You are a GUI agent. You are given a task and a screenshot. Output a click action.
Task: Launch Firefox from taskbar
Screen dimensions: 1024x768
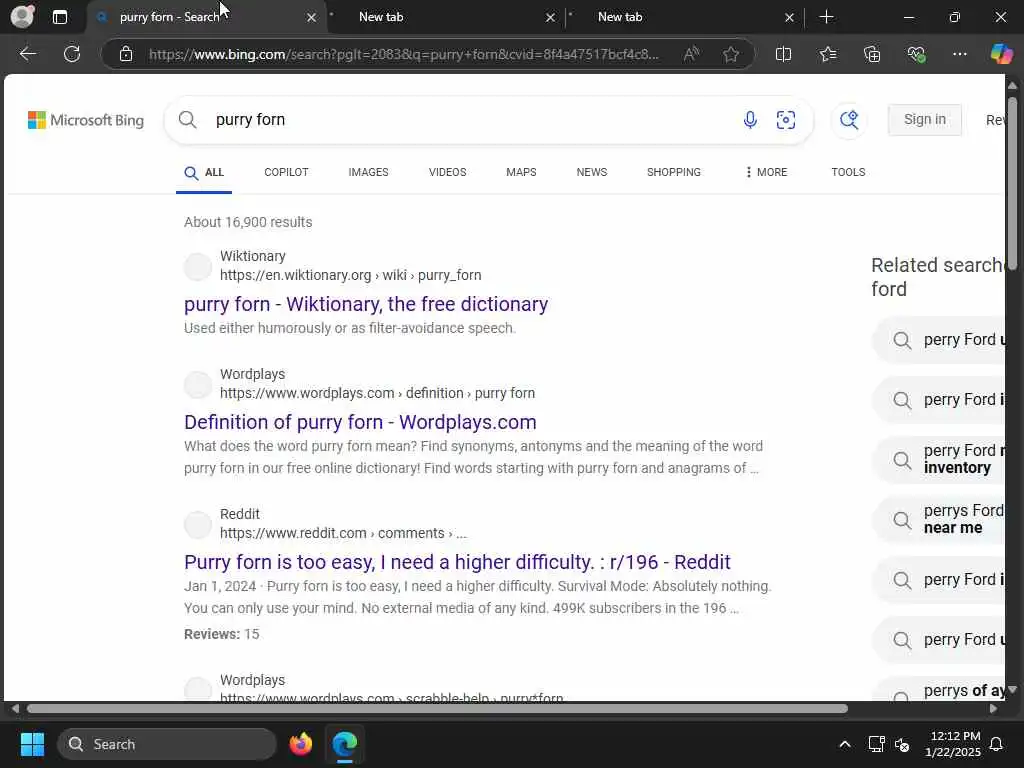coord(300,744)
